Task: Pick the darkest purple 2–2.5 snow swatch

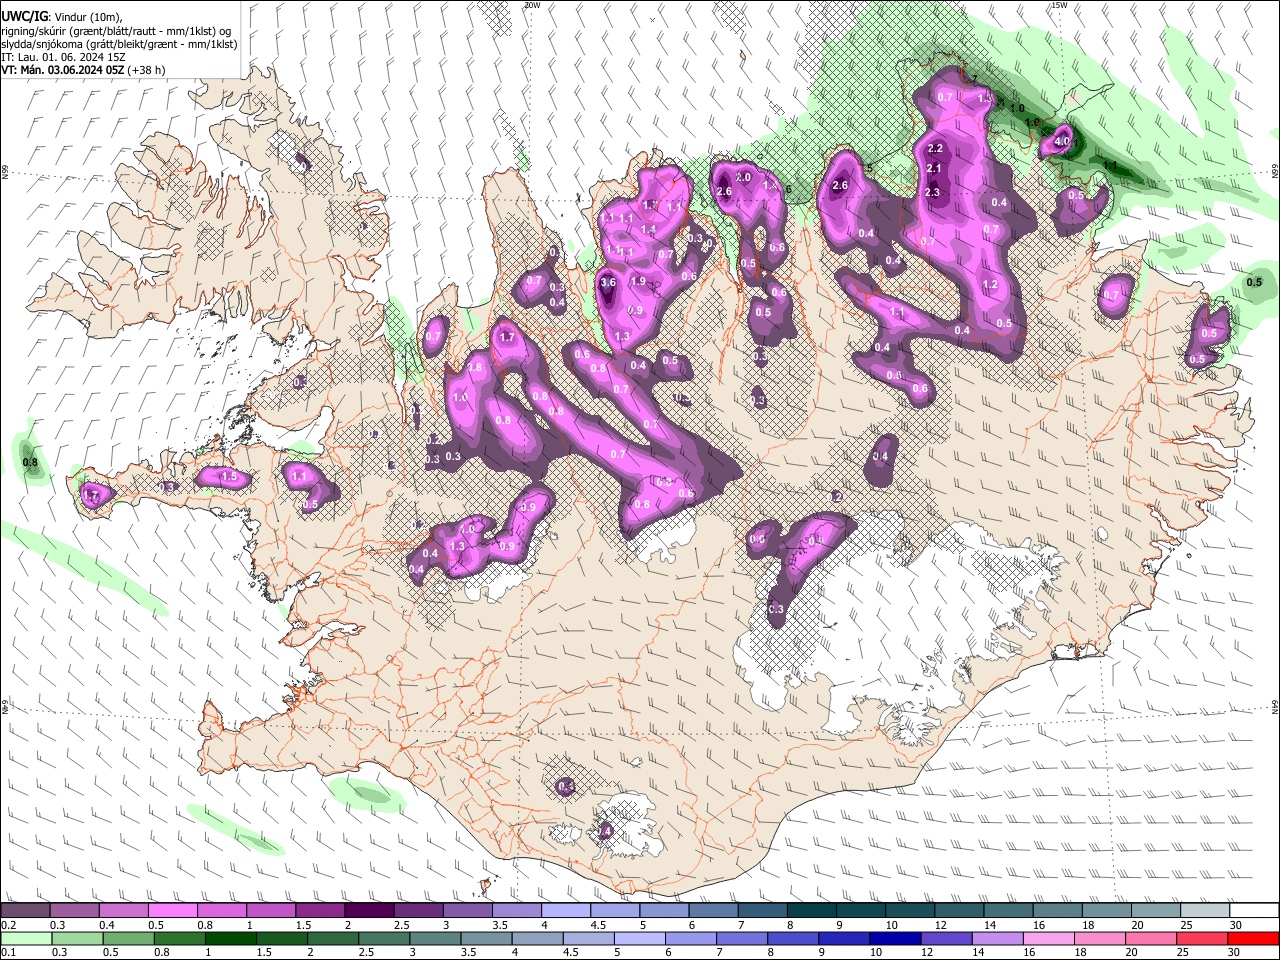Action: pos(369,911)
